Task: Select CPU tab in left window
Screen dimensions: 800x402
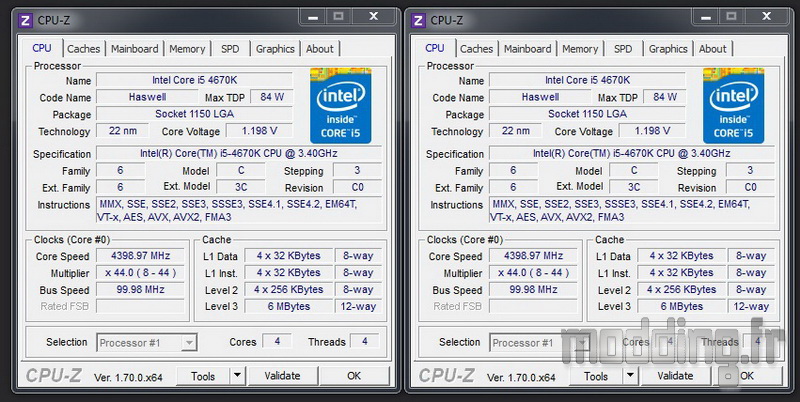Action: pos(42,48)
